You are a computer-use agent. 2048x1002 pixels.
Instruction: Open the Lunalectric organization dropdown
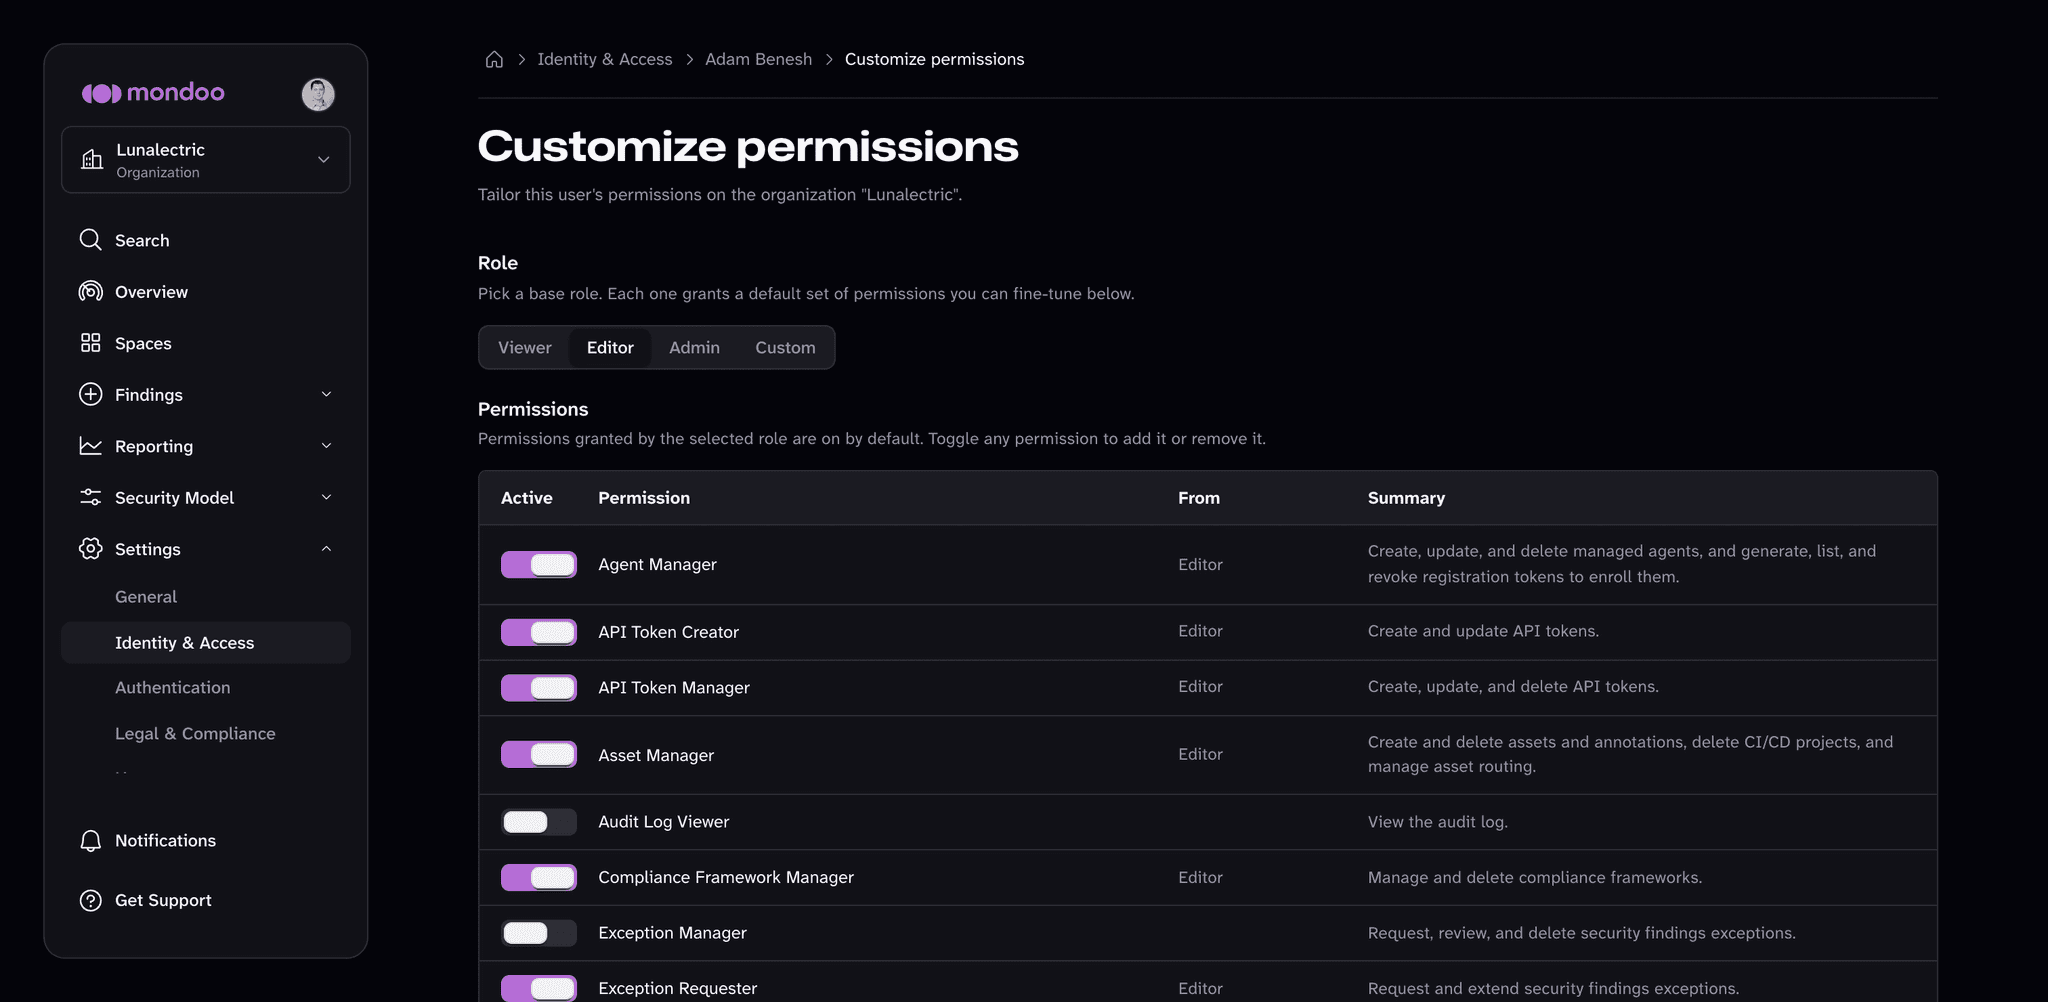206,160
